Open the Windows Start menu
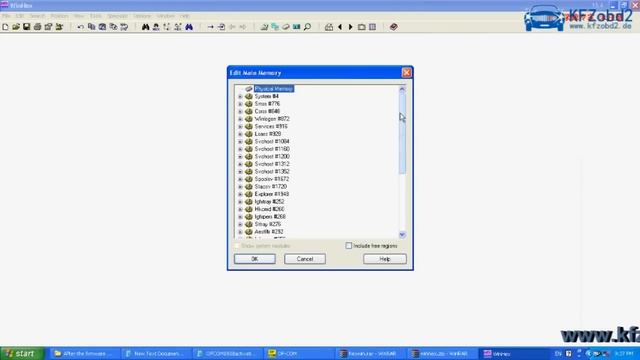This screenshot has height=360, width=640. pos(22,353)
